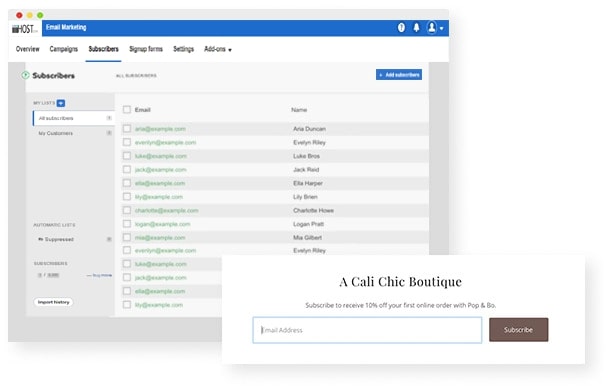
Task: Click the red close window button
Action: pyautogui.click(x=19, y=15)
